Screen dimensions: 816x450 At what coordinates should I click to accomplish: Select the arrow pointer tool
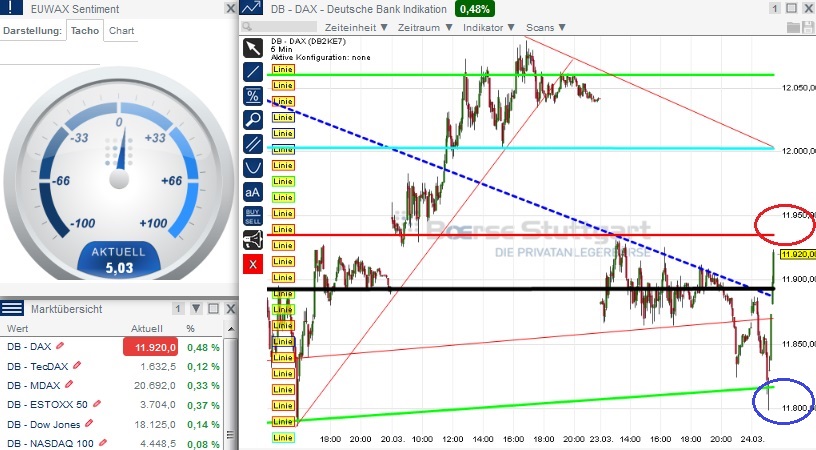click(x=253, y=48)
